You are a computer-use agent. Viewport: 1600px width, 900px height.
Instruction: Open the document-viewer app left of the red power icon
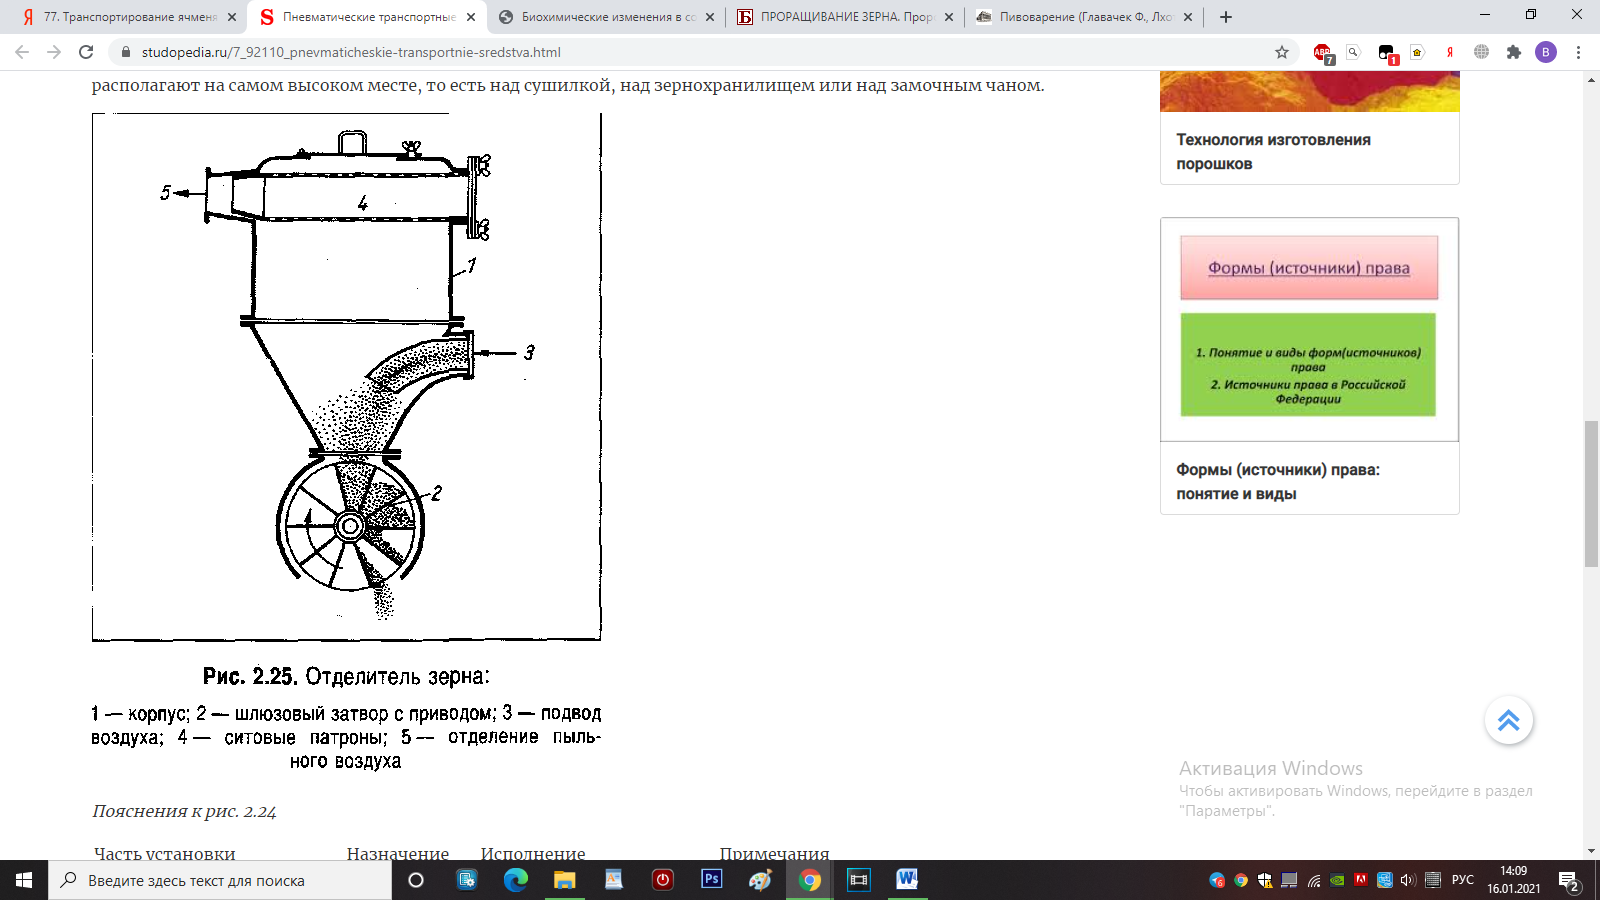(x=613, y=880)
